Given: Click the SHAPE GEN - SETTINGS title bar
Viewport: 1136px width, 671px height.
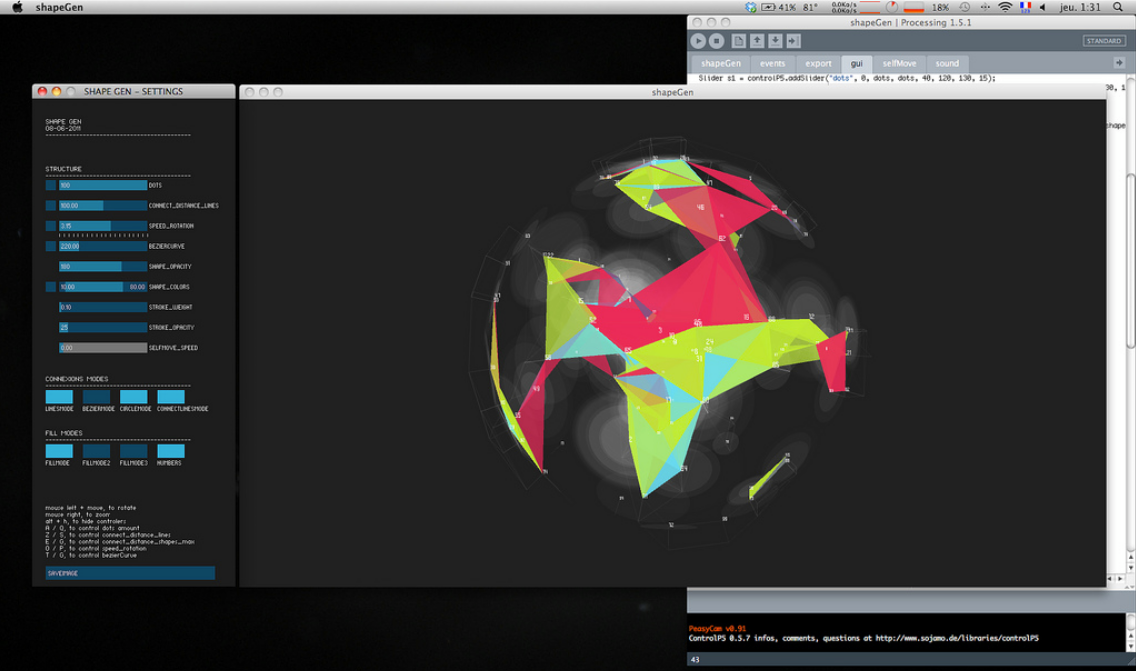Looking at the screenshot, I should (x=133, y=91).
